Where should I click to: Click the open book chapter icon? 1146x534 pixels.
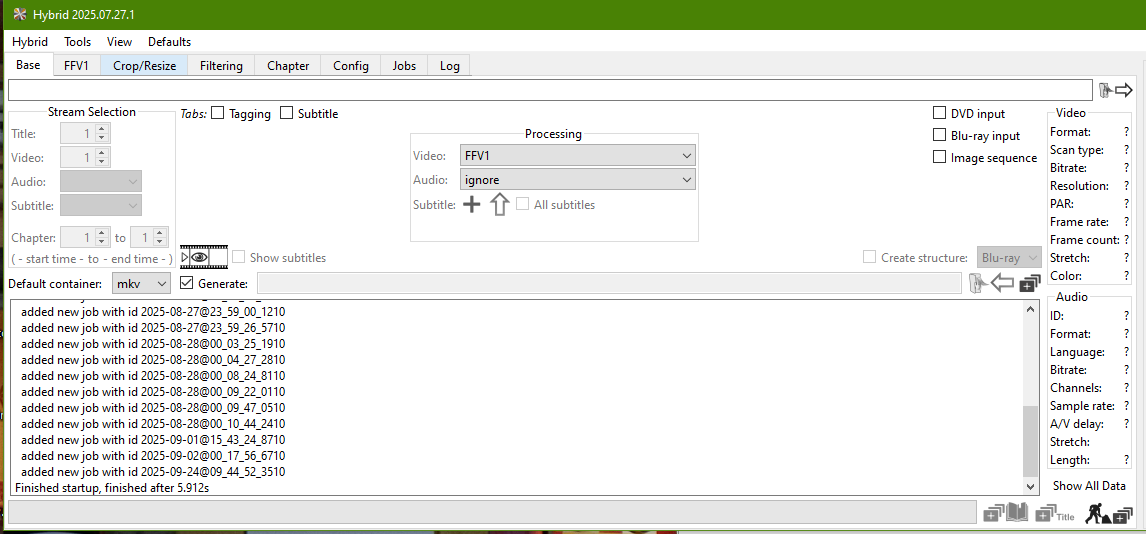pyautogui.click(x=1015, y=513)
